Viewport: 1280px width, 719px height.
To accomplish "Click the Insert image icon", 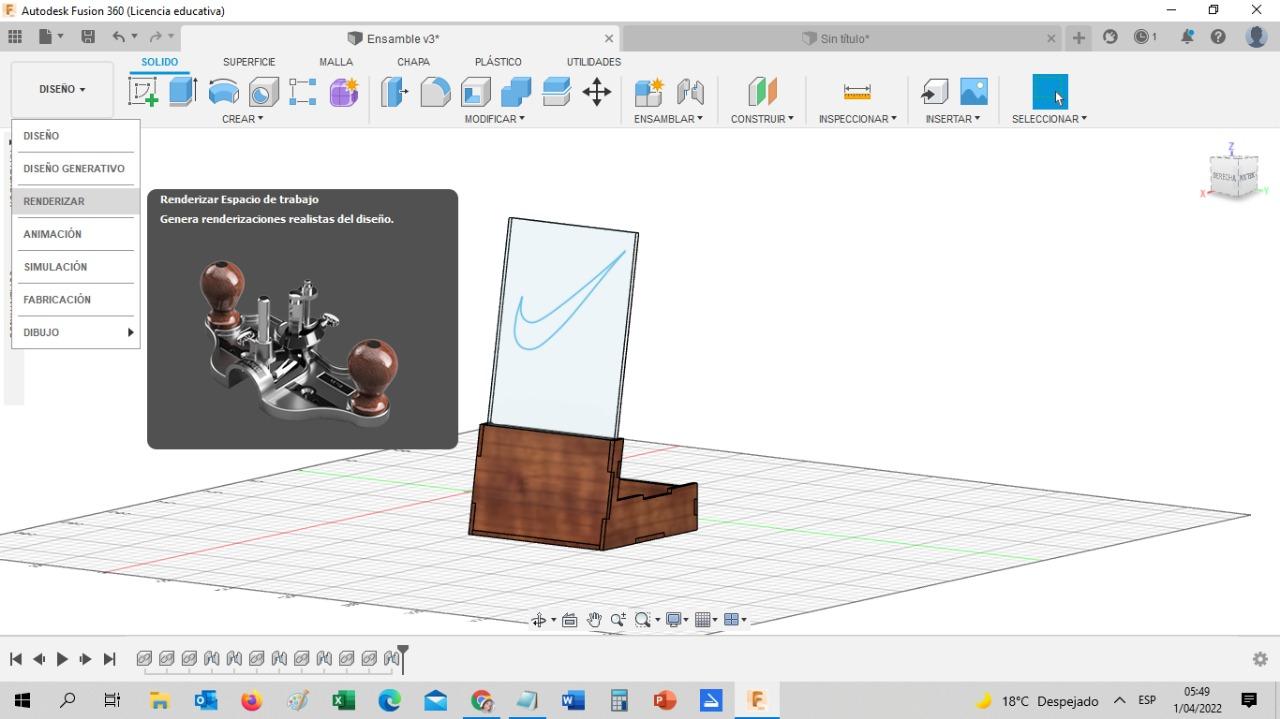I will coord(973,92).
